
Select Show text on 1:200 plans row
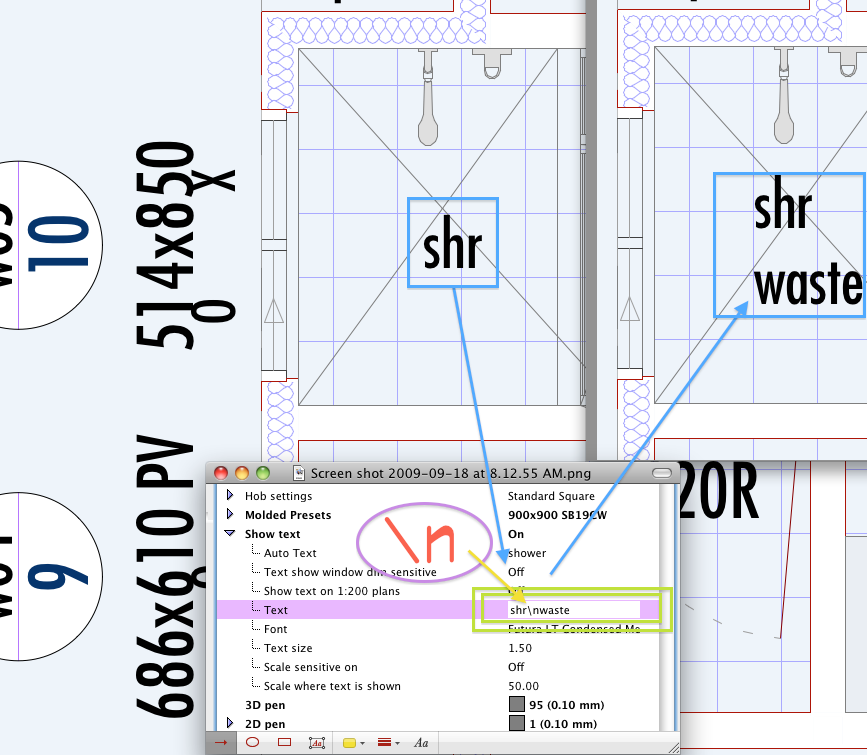[x=332, y=591]
